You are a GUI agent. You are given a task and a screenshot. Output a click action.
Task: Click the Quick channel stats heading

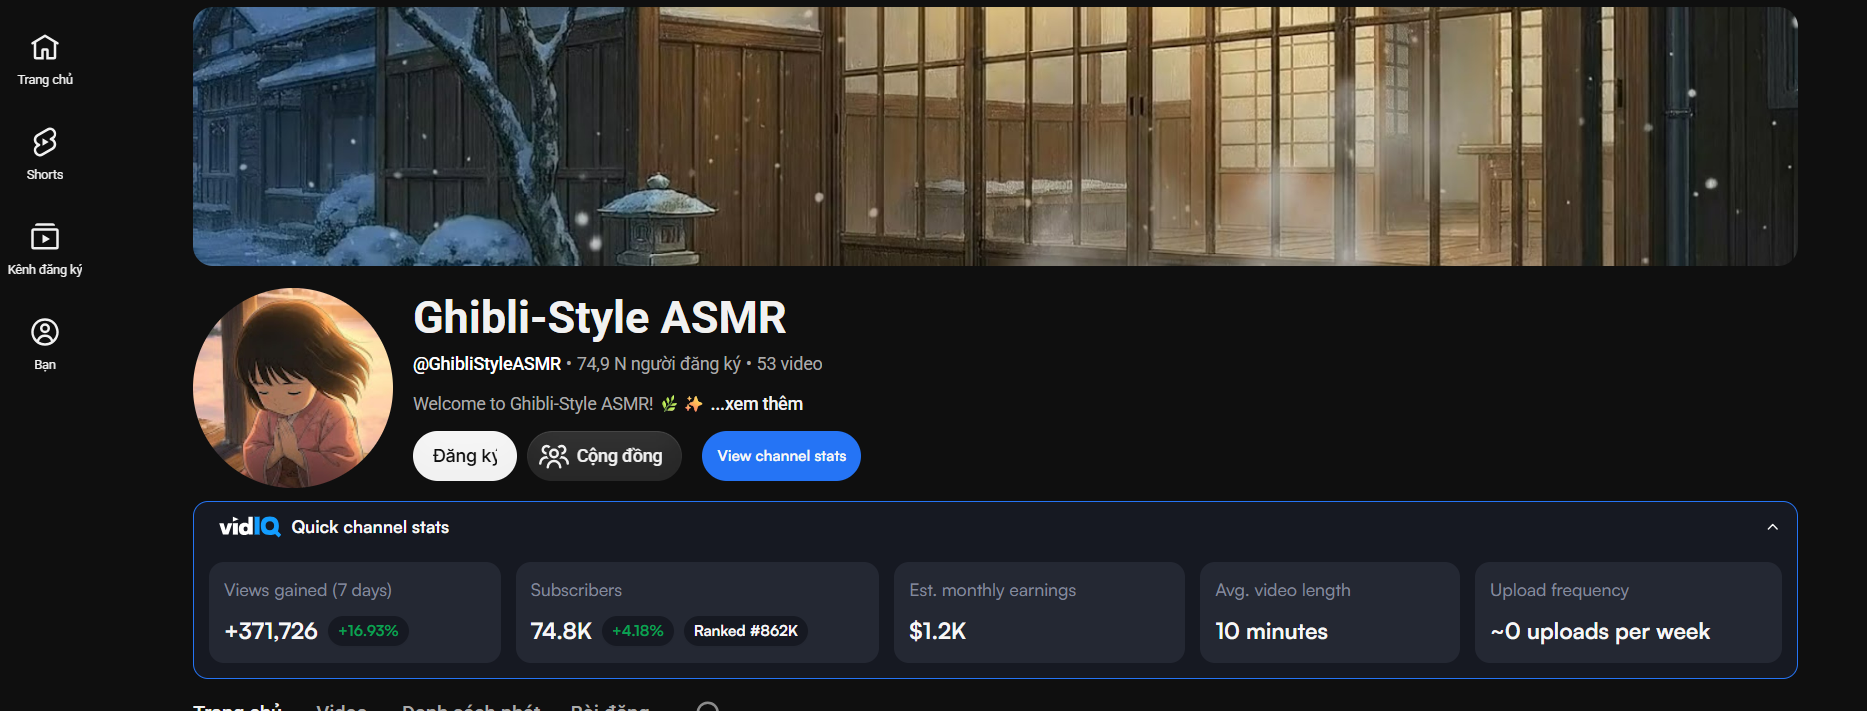370,527
